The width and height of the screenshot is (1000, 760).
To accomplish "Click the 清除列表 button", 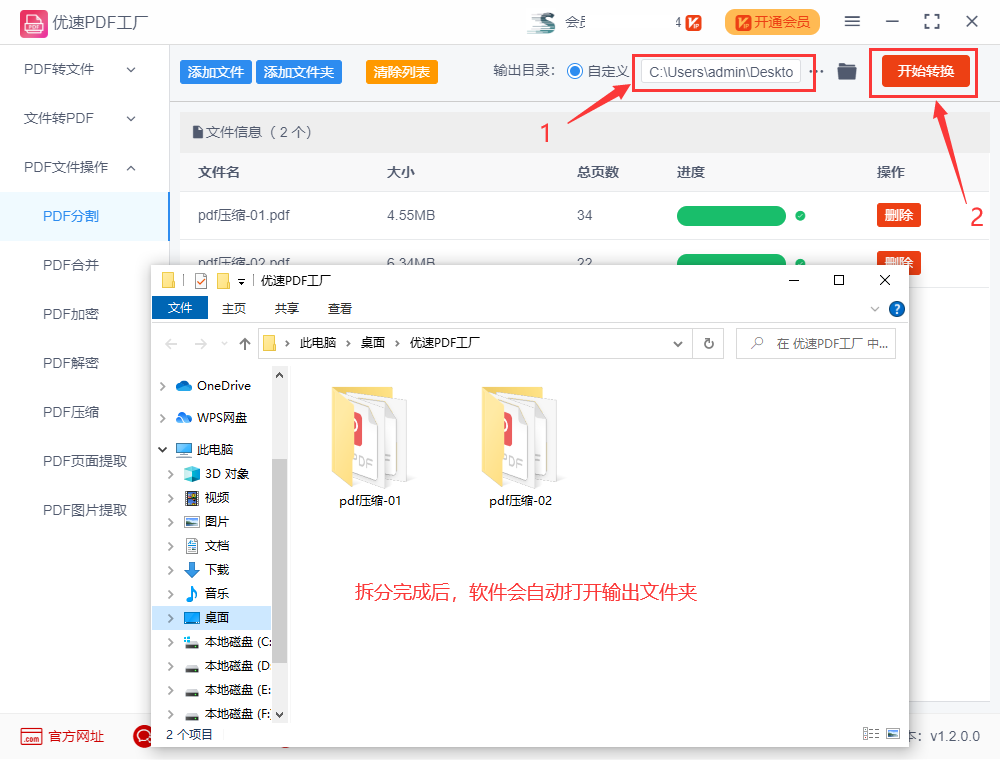I will (x=401, y=71).
